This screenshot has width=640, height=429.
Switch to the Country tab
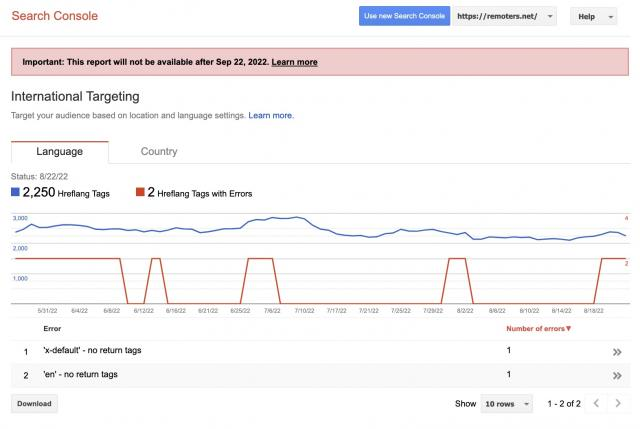click(x=159, y=151)
